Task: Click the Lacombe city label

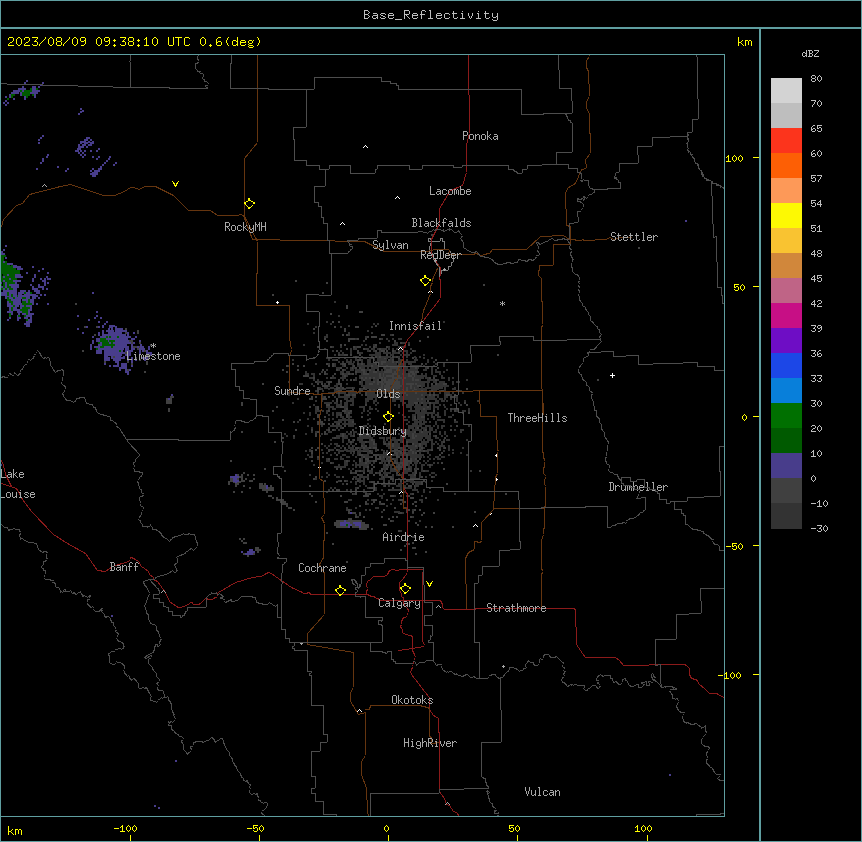Action: coord(450,191)
